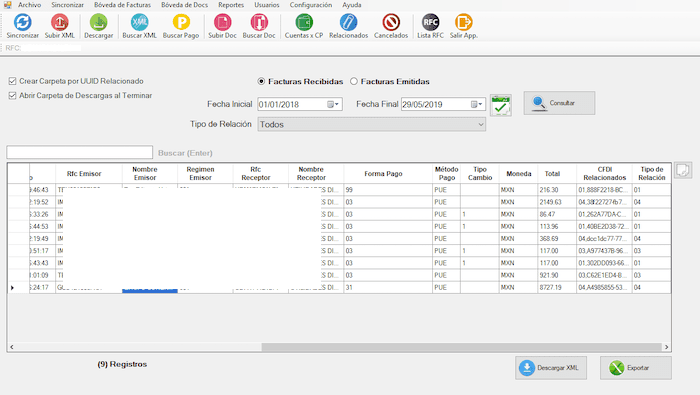This screenshot has width=700, height=395.
Task: Open the Reportes menu
Action: click(231, 5)
